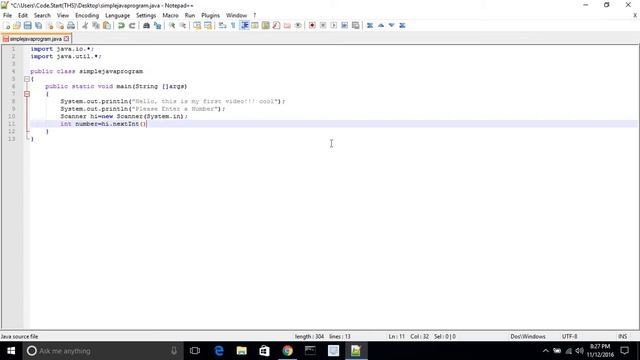Viewport: 640px width, 360px height.
Task: Open Task View from the taskbar
Action: (x=195, y=351)
